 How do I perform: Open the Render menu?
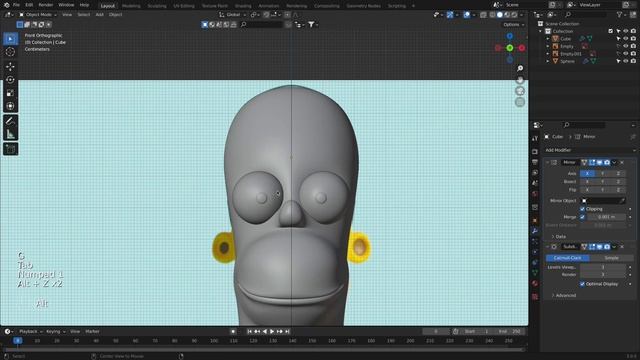point(46,5)
